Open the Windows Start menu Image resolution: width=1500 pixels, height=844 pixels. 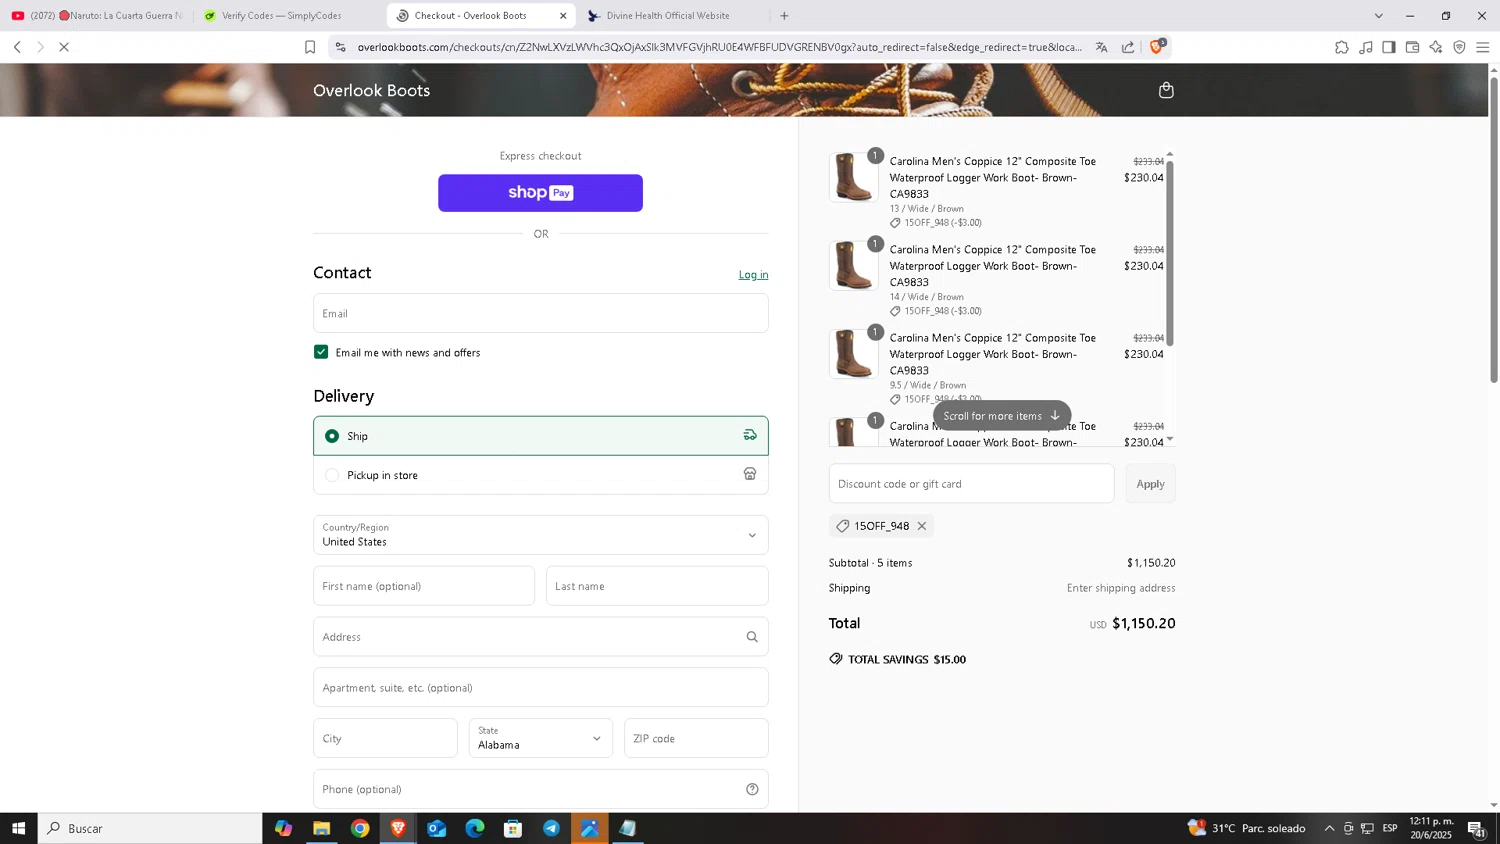[x=18, y=828]
